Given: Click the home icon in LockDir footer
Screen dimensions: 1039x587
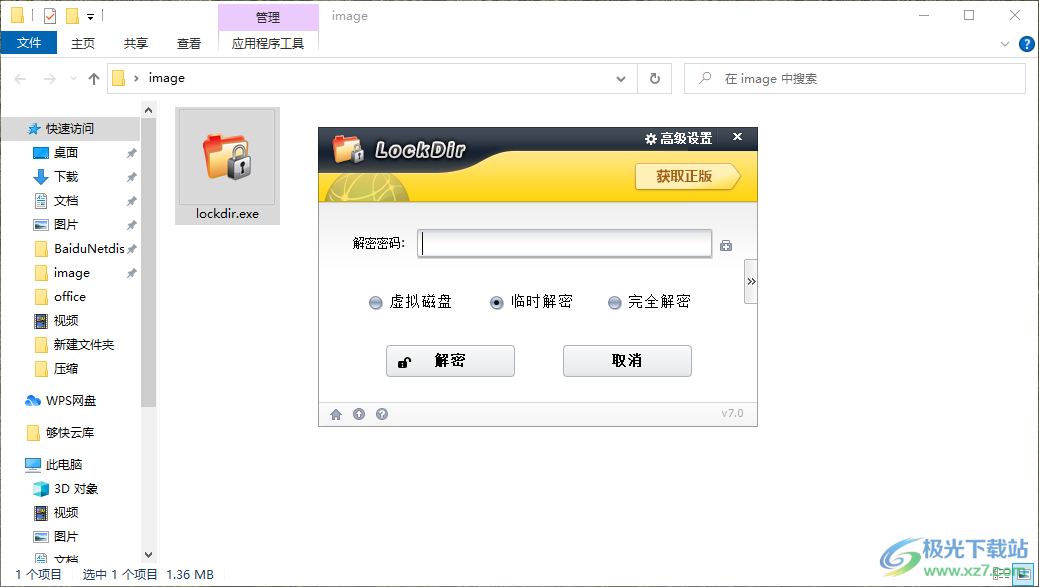Looking at the screenshot, I should (x=336, y=414).
